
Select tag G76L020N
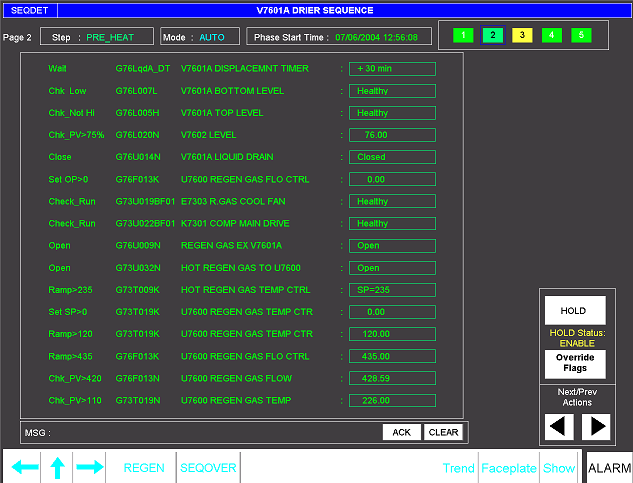coord(137,135)
